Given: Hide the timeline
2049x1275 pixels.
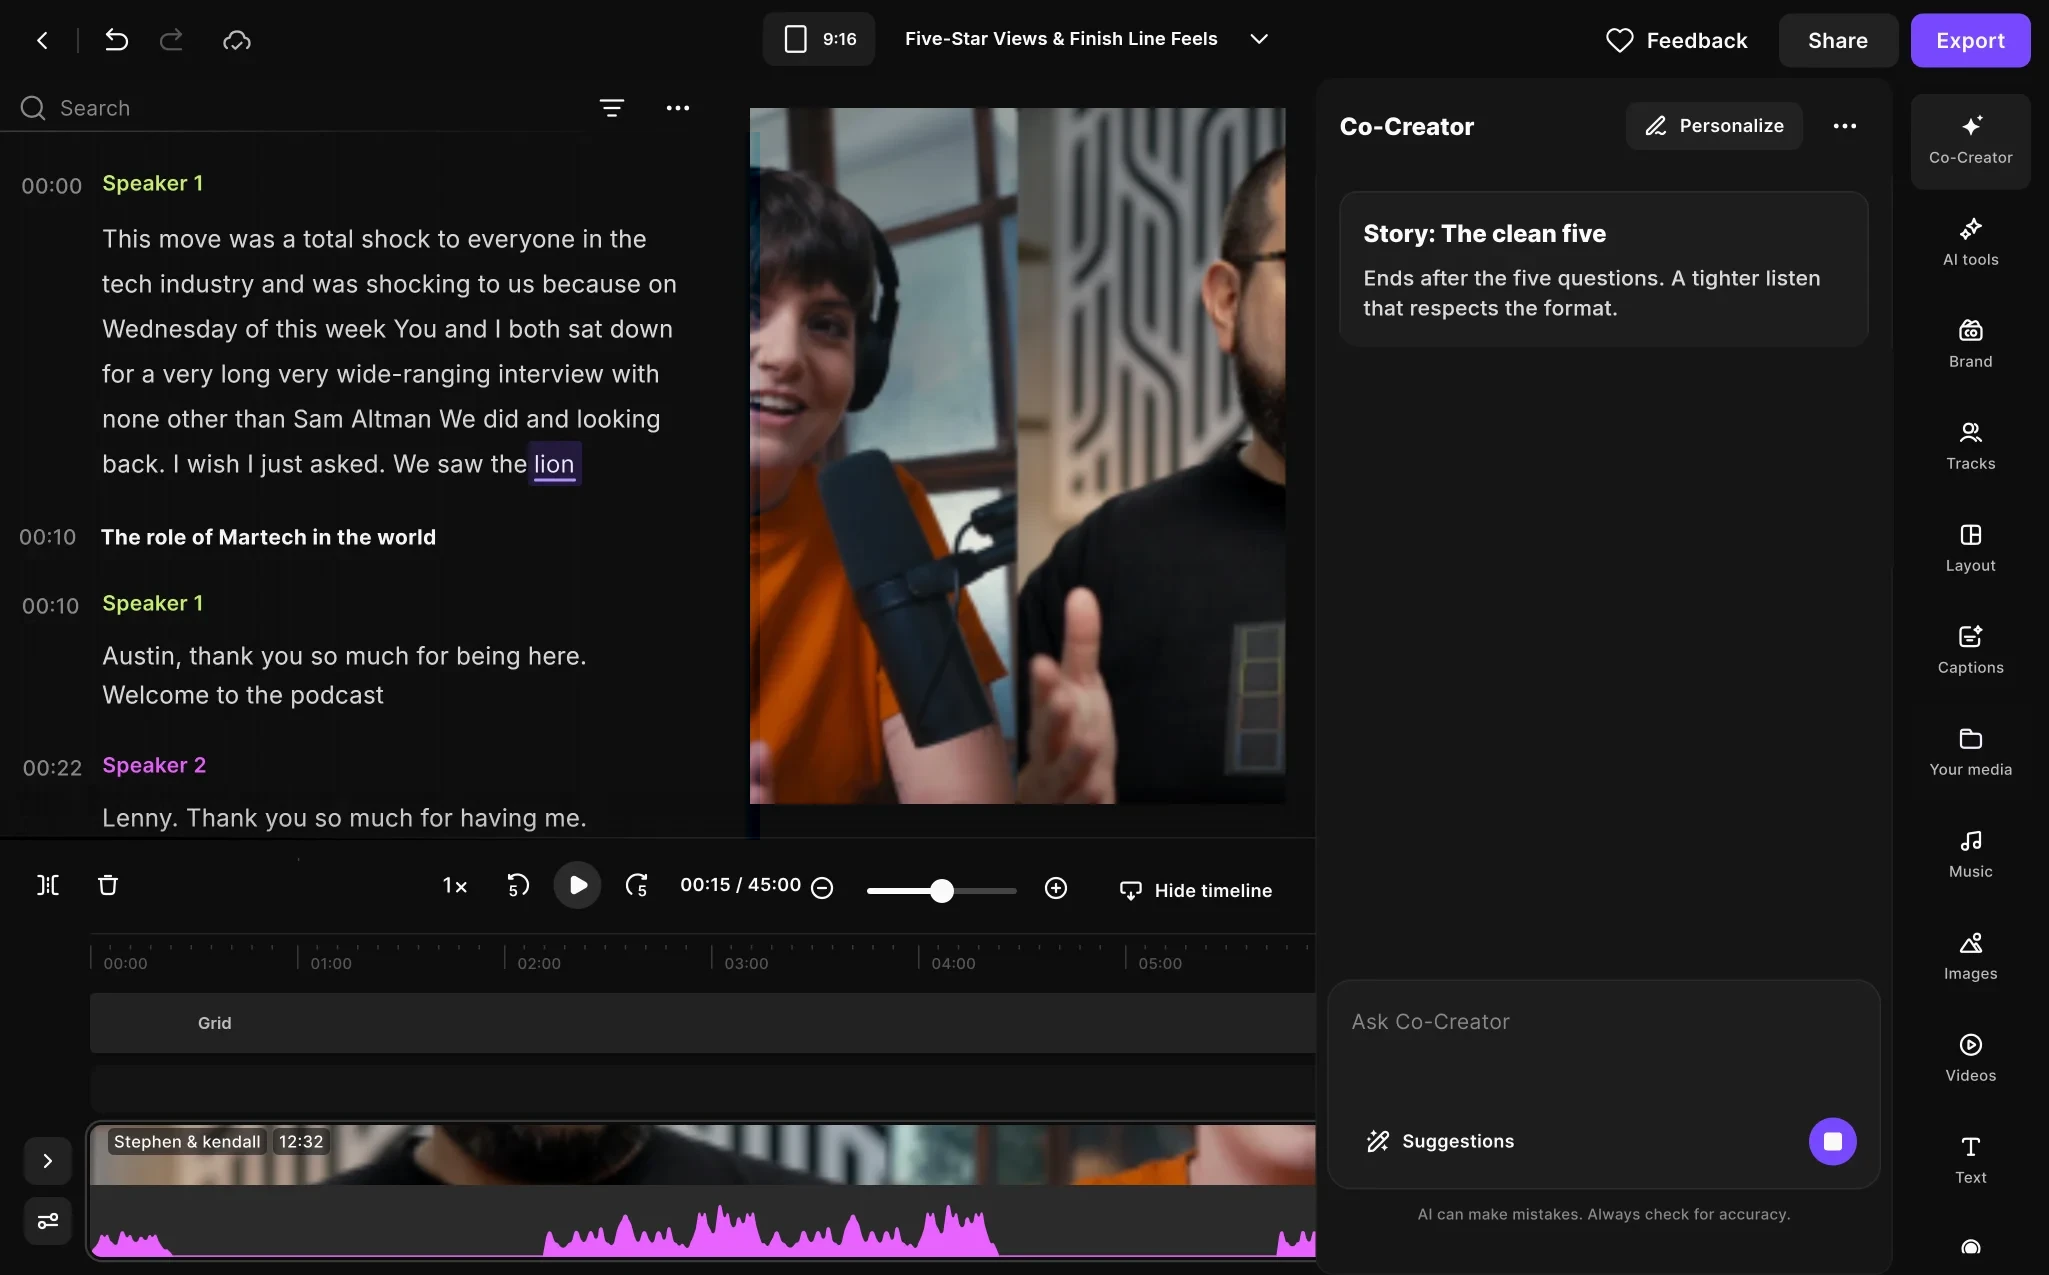Looking at the screenshot, I should pos(1196,890).
